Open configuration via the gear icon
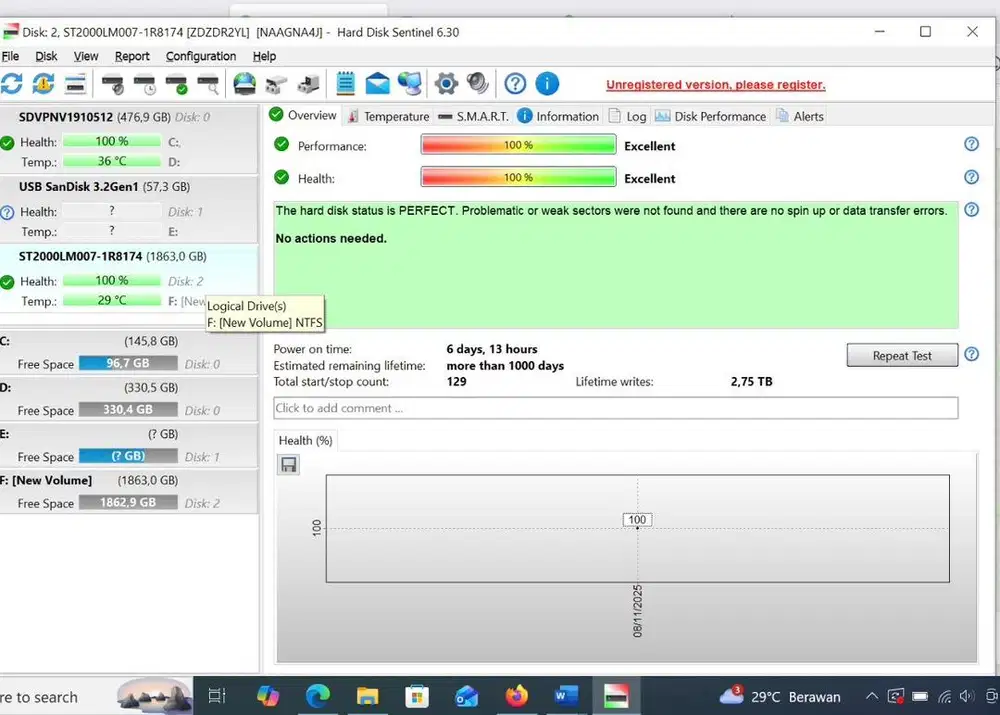Image resolution: width=1000 pixels, height=715 pixels. pyautogui.click(x=446, y=84)
